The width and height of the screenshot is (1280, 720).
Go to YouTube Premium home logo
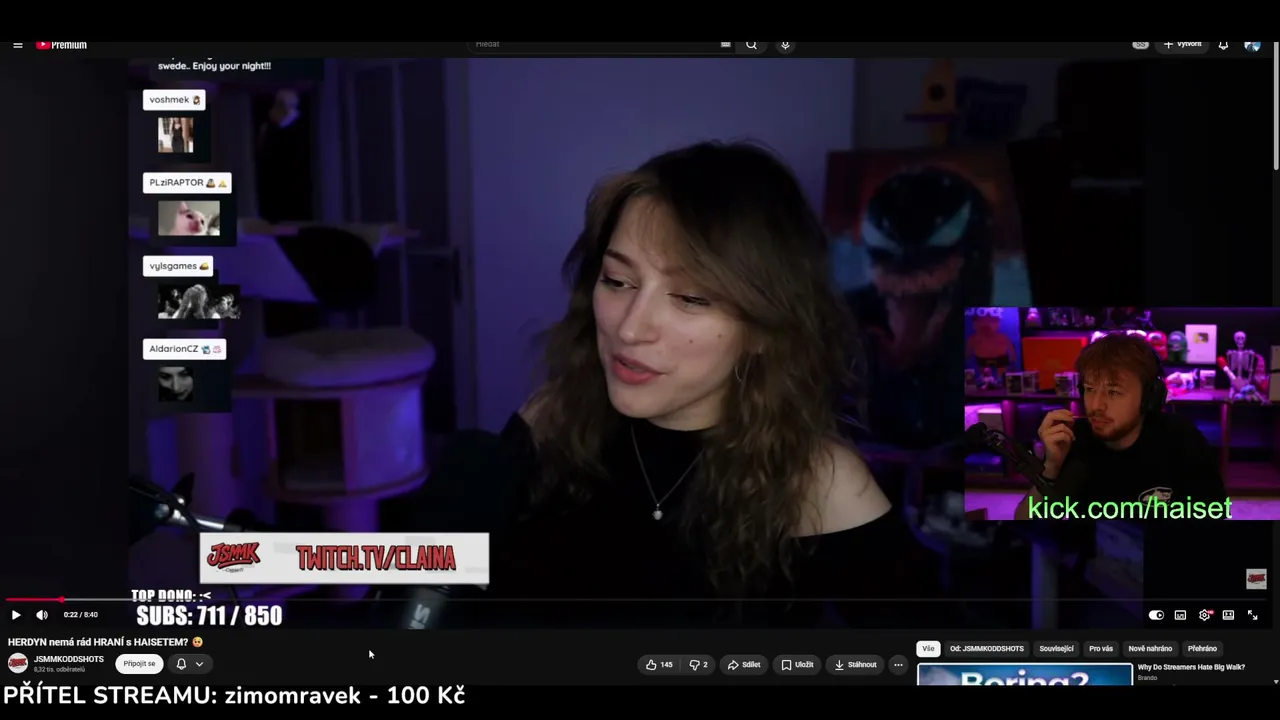click(x=62, y=45)
